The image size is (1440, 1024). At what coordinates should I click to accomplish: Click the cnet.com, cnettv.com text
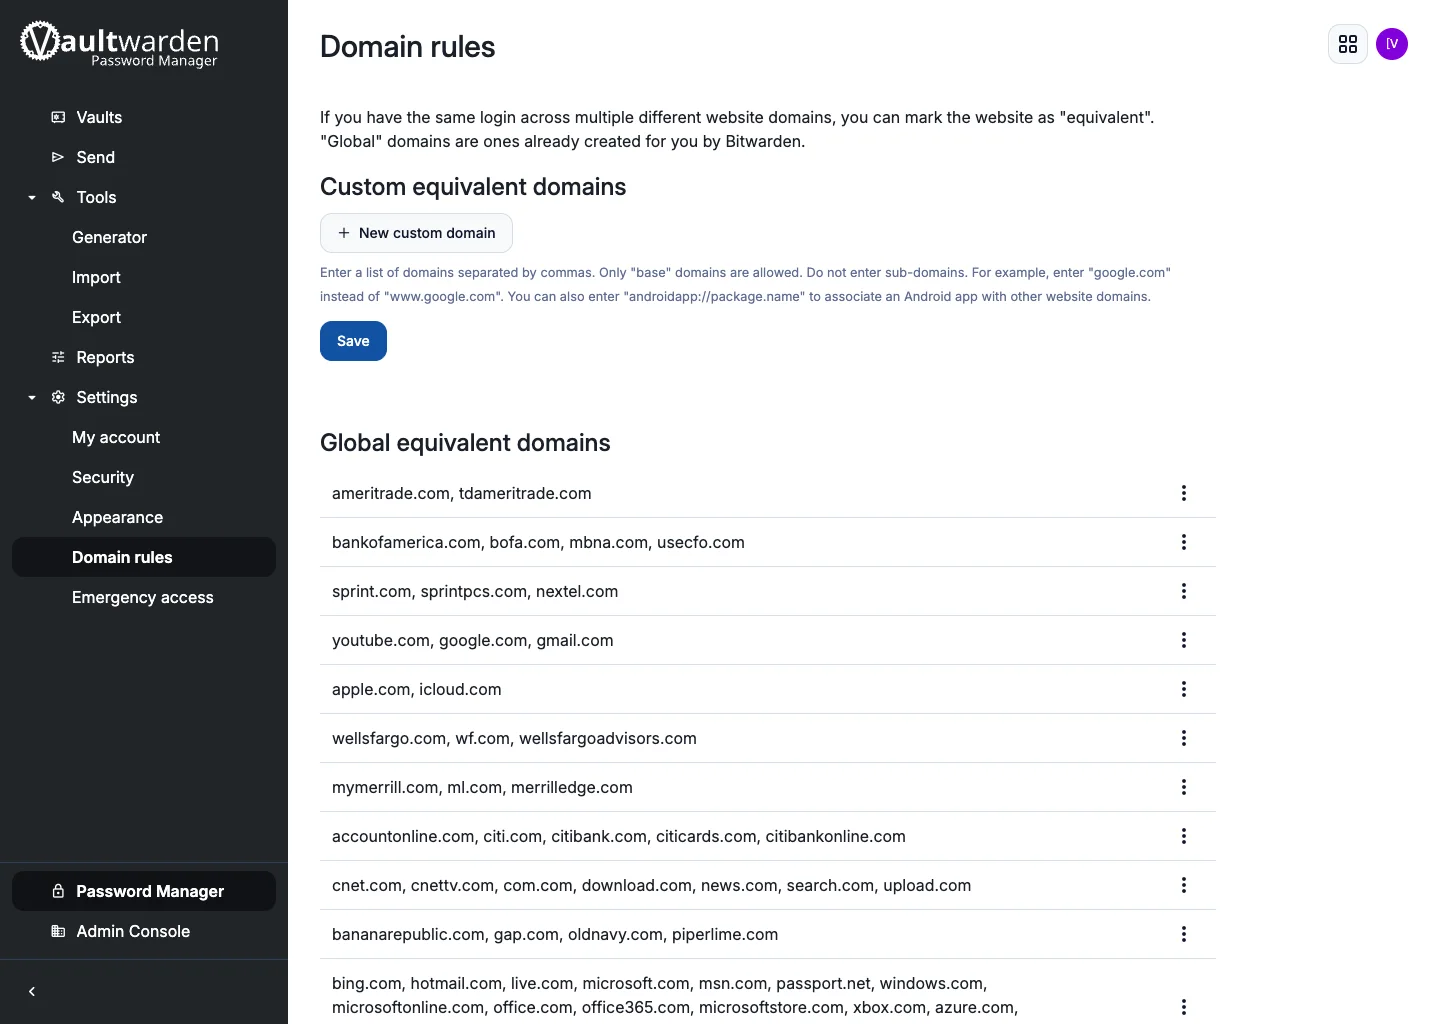(x=652, y=885)
